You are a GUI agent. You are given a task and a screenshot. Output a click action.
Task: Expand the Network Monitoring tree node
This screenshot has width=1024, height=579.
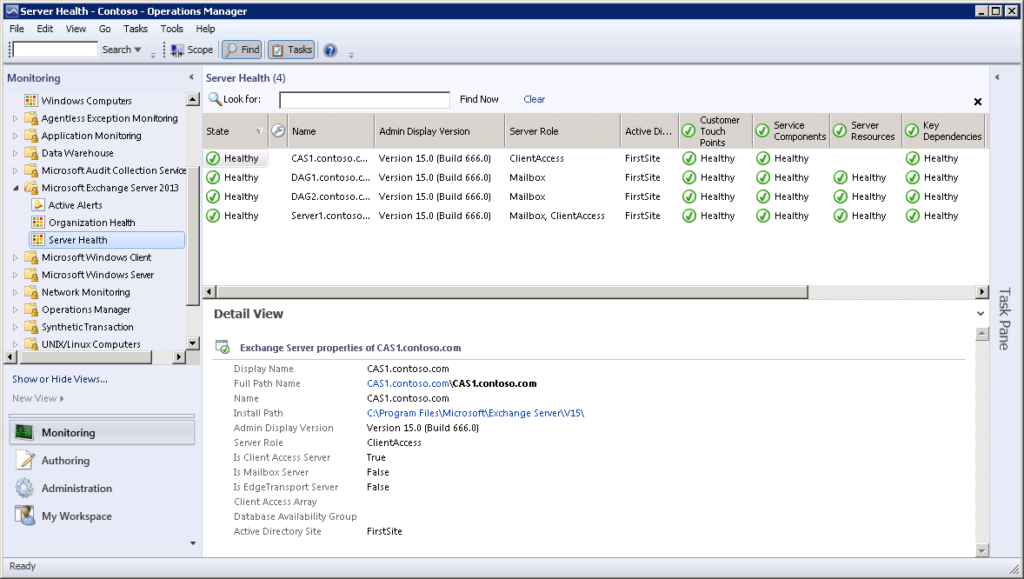[x=15, y=293]
